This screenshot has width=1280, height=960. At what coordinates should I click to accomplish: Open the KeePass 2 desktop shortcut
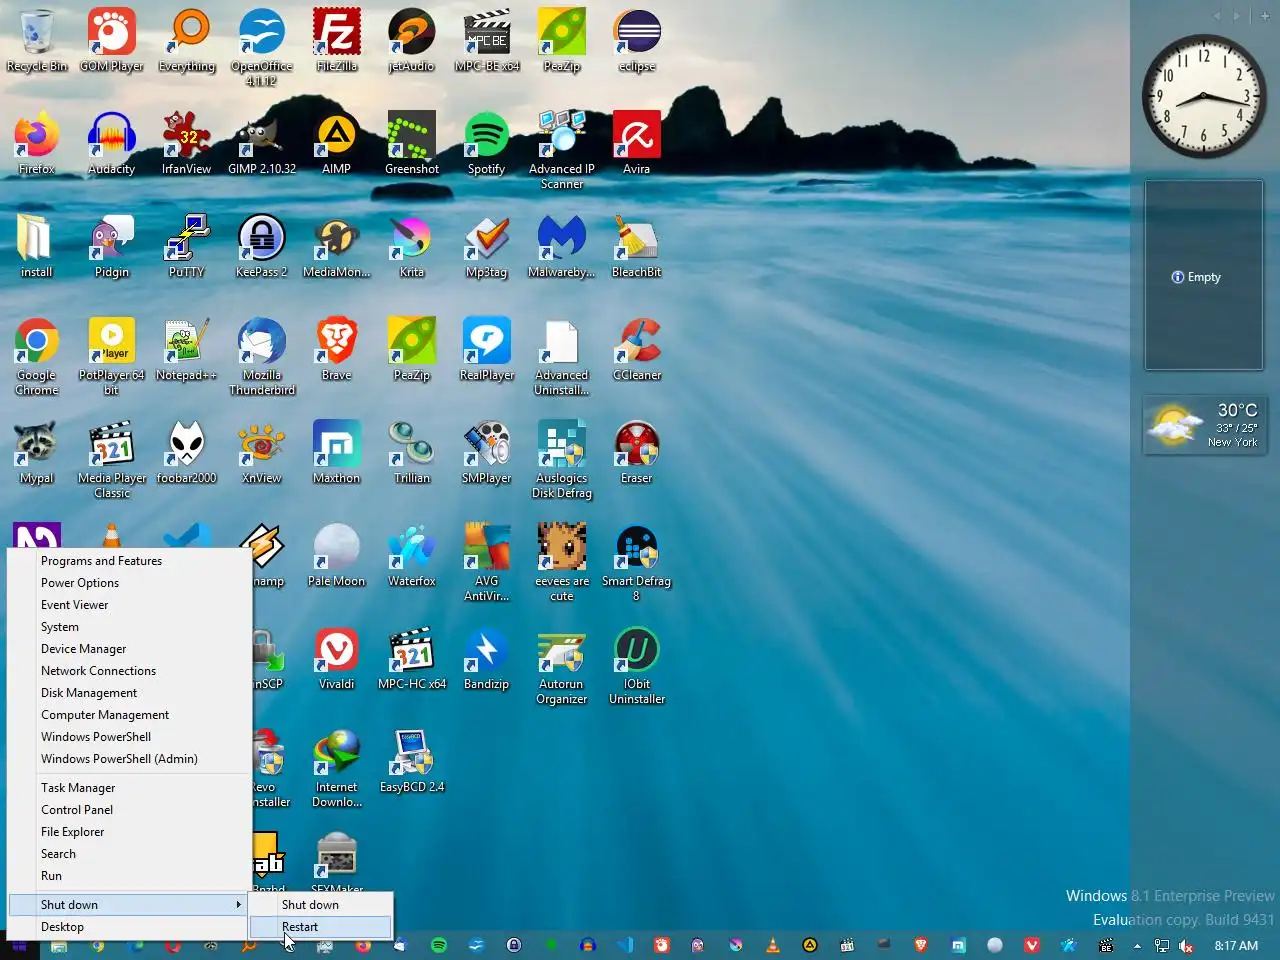coord(262,246)
